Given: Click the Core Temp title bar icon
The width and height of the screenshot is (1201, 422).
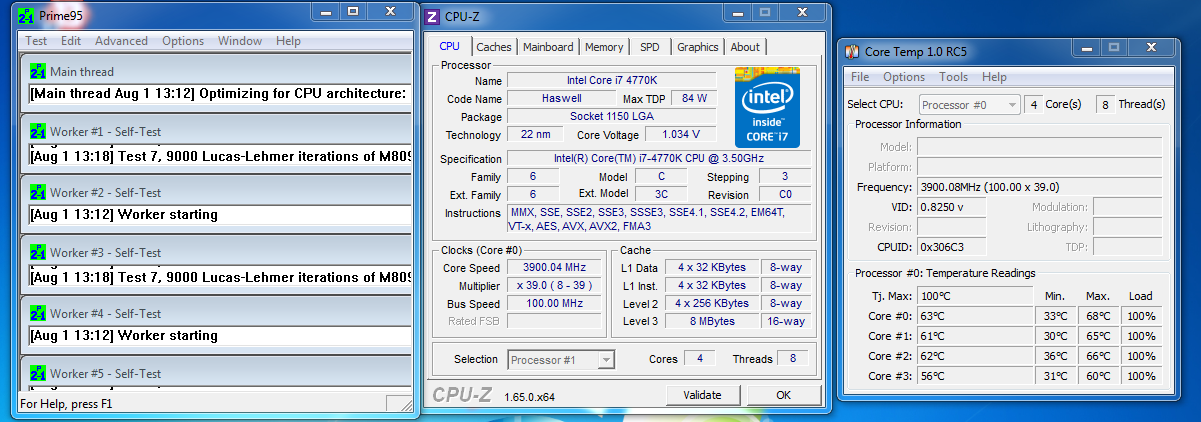Looking at the screenshot, I should tap(851, 51).
